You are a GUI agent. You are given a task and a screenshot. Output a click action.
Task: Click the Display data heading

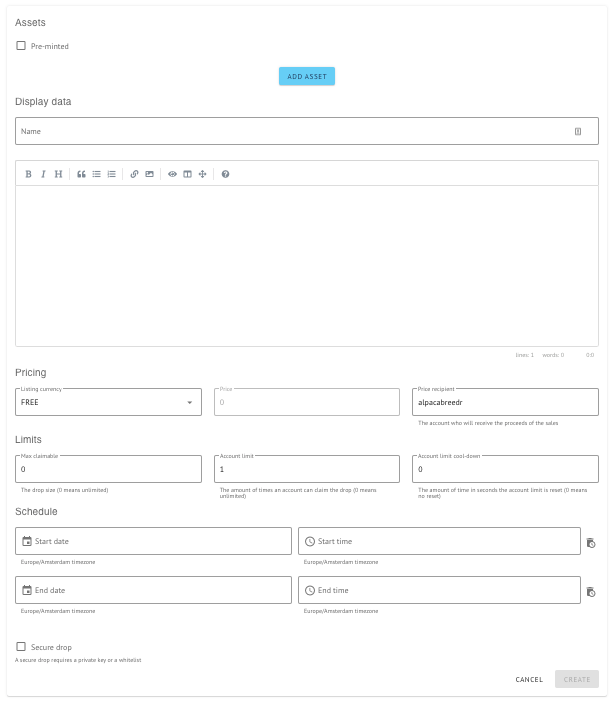(x=43, y=102)
